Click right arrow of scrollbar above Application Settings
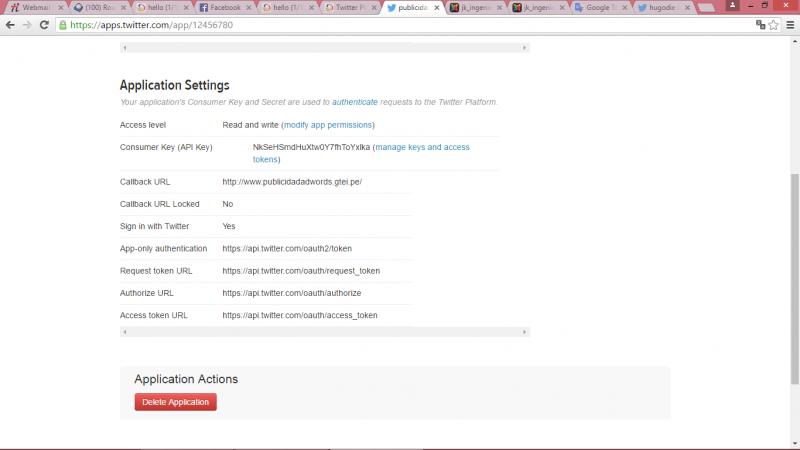Image resolution: width=800 pixels, height=450 pixels. (524, 48)
